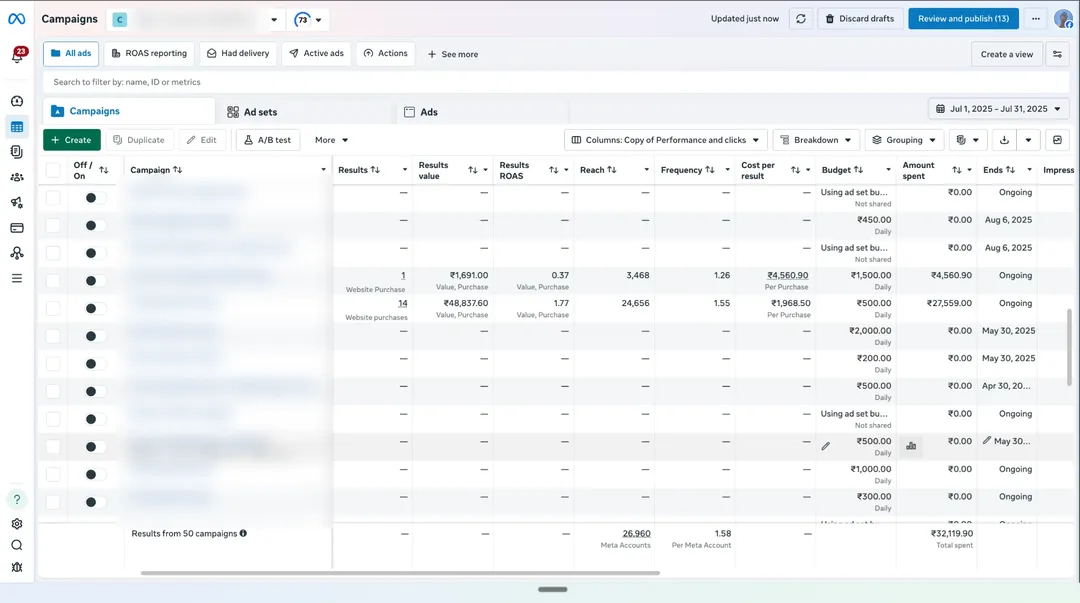Screen dimensions: 1080x603
Task: Switch to the Campaigns tab
Action: coord(129,111)
